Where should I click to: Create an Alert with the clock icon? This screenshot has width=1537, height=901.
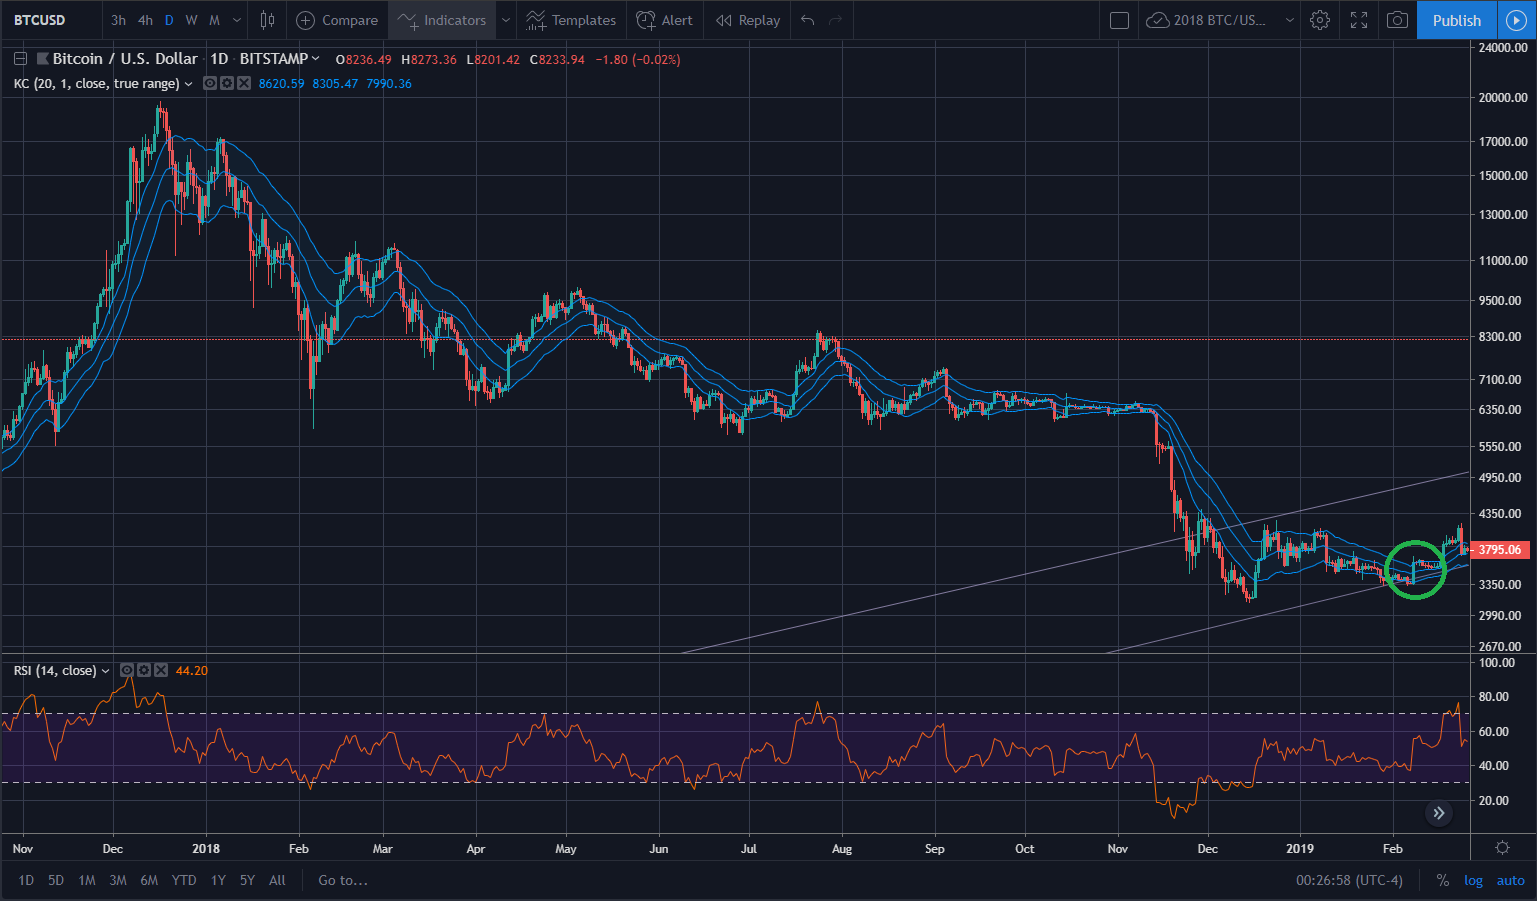665,20
